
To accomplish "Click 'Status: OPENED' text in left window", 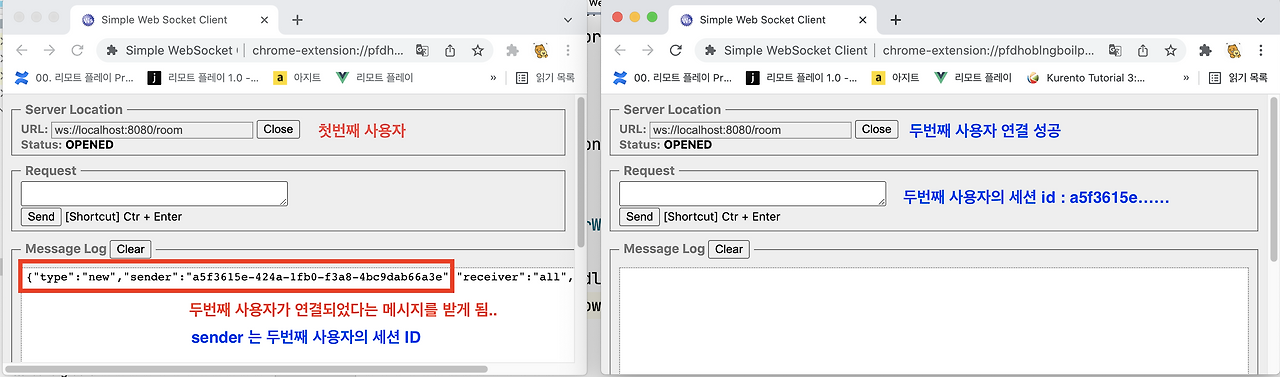I will pos(67,145).
